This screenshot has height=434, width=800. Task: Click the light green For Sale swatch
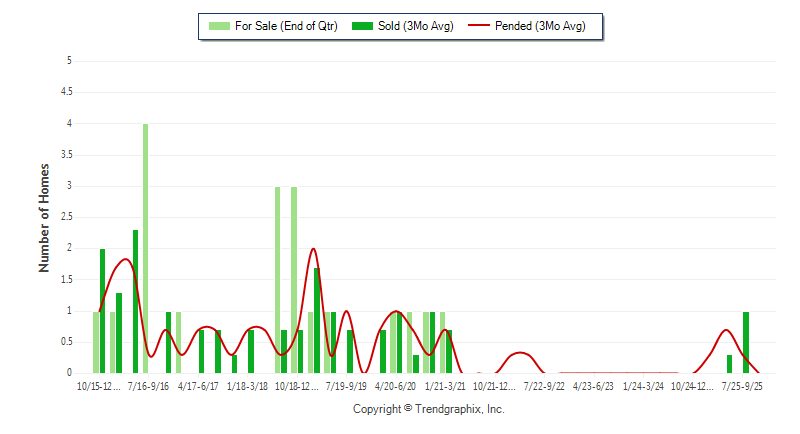click(216, 26)
